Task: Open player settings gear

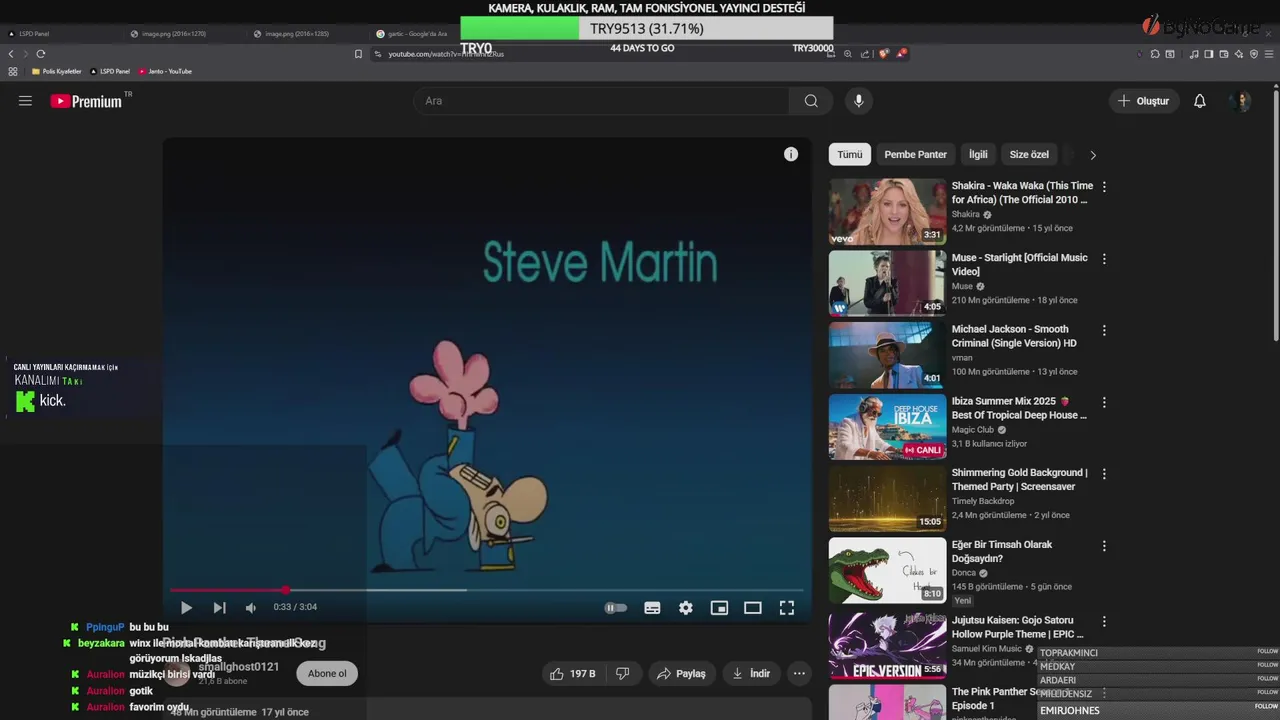Action: (x=686, y=607)
